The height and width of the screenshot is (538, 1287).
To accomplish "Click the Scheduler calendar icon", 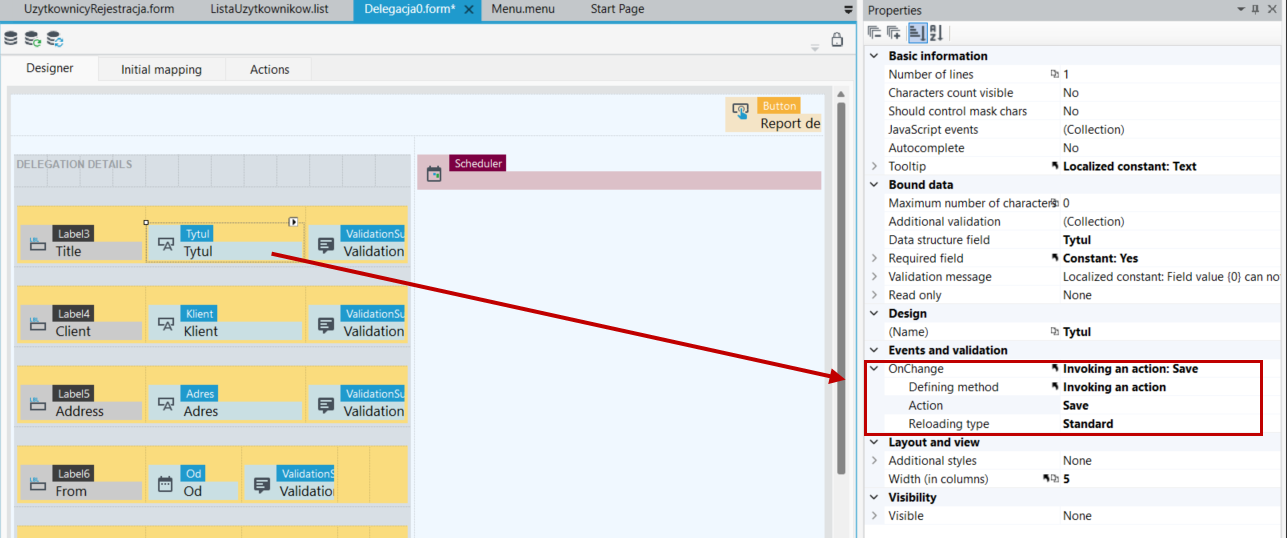I will [x=434, y=174].
